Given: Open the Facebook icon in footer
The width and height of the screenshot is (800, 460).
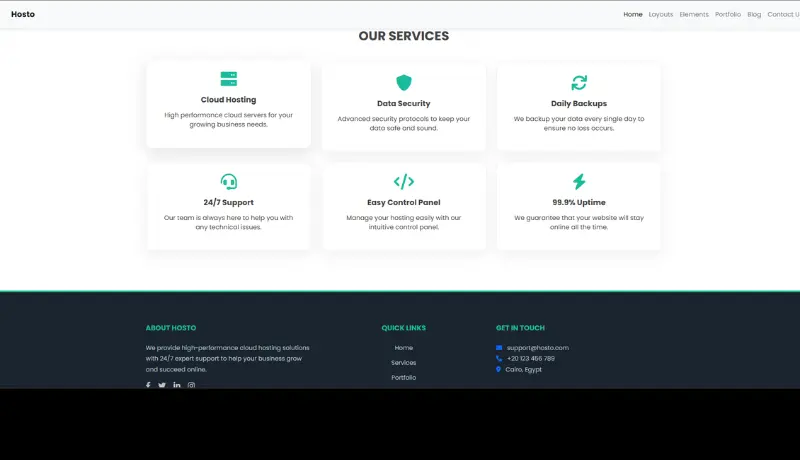Looking at the screenshot, I should coord(148,385).
